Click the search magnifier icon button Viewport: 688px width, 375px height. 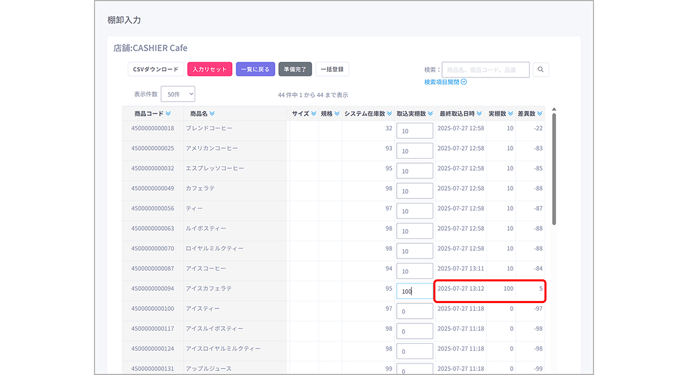pyautogui.click(x=541, y=69)
